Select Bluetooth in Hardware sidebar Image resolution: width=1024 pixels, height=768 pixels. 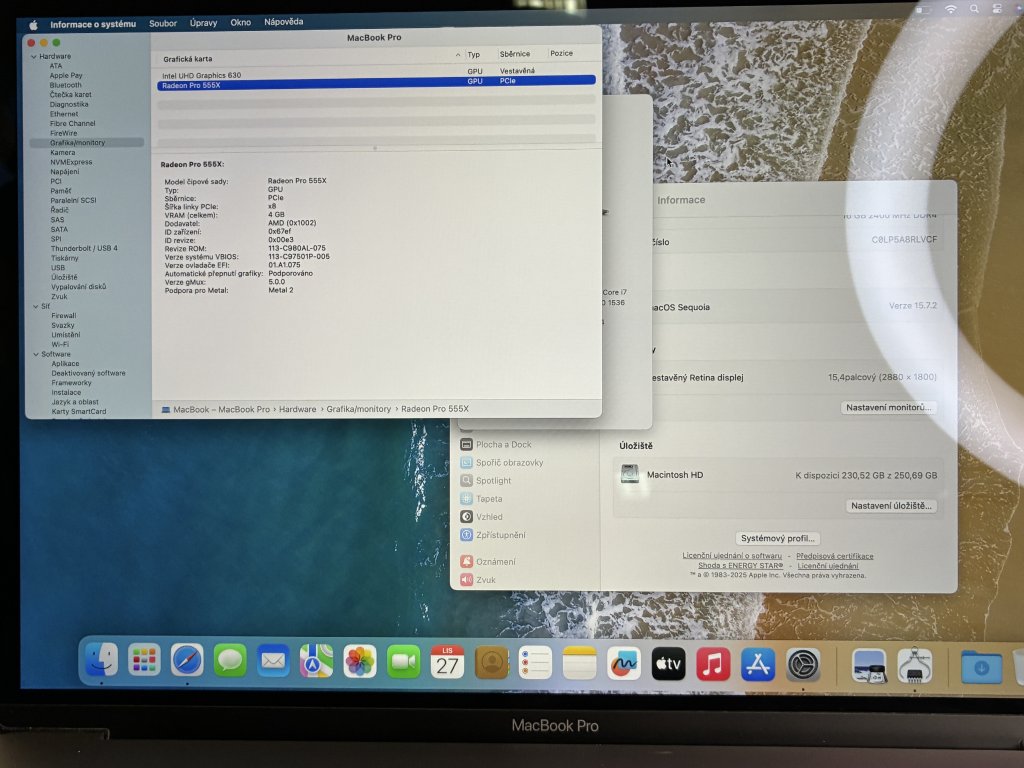point(65,85)
